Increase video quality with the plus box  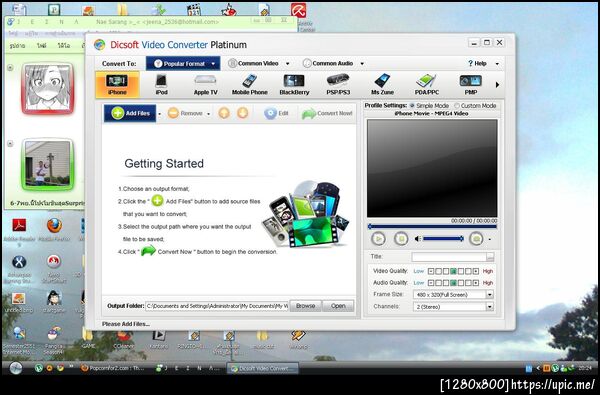click(476, 271)
